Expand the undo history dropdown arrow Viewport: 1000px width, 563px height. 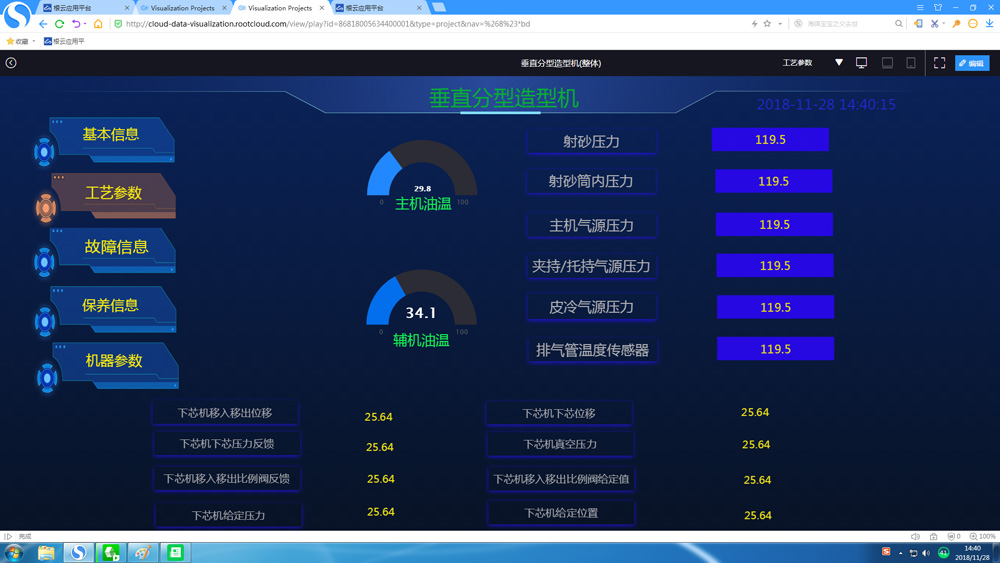[85, 24]
